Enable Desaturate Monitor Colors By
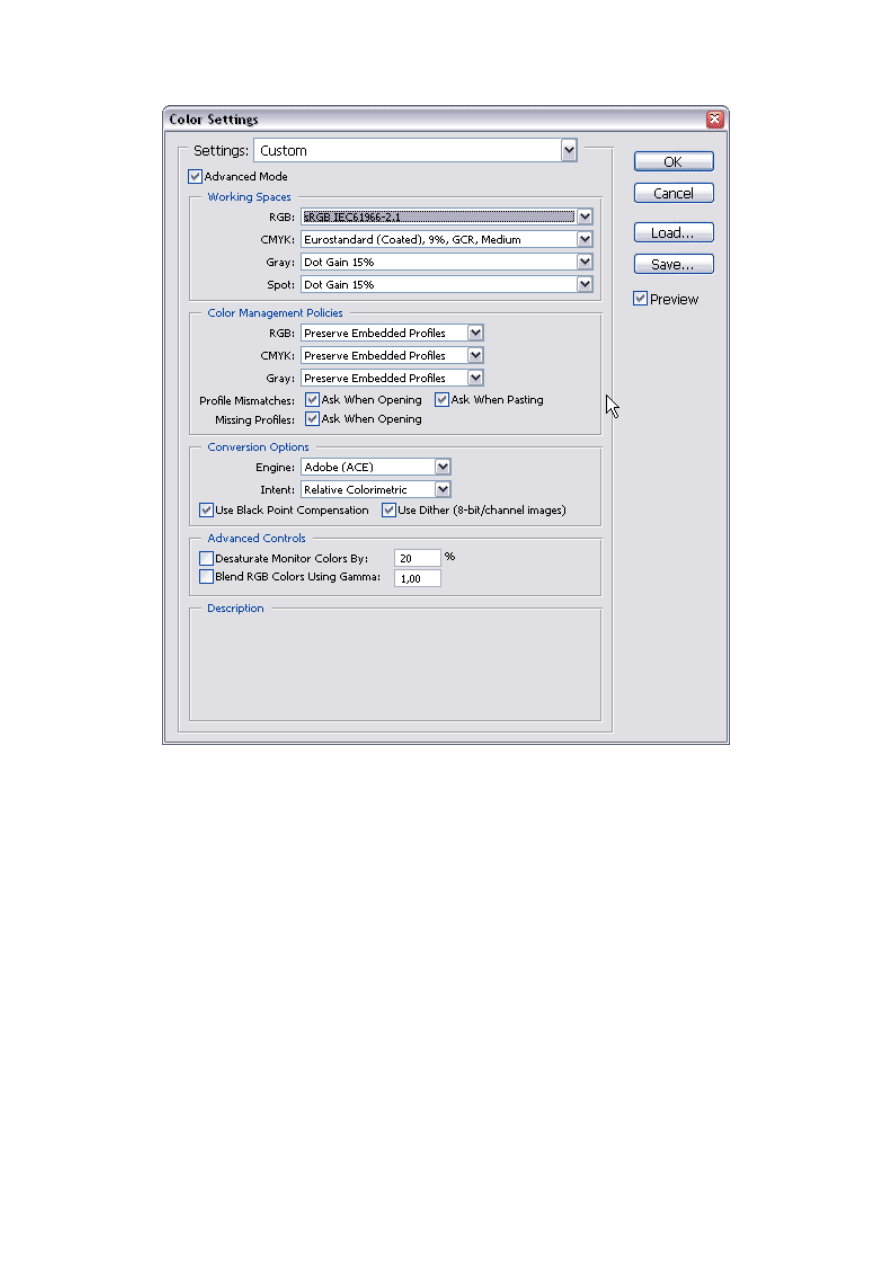The width and height of the screenshot is (893, 1263). point(207,558)
